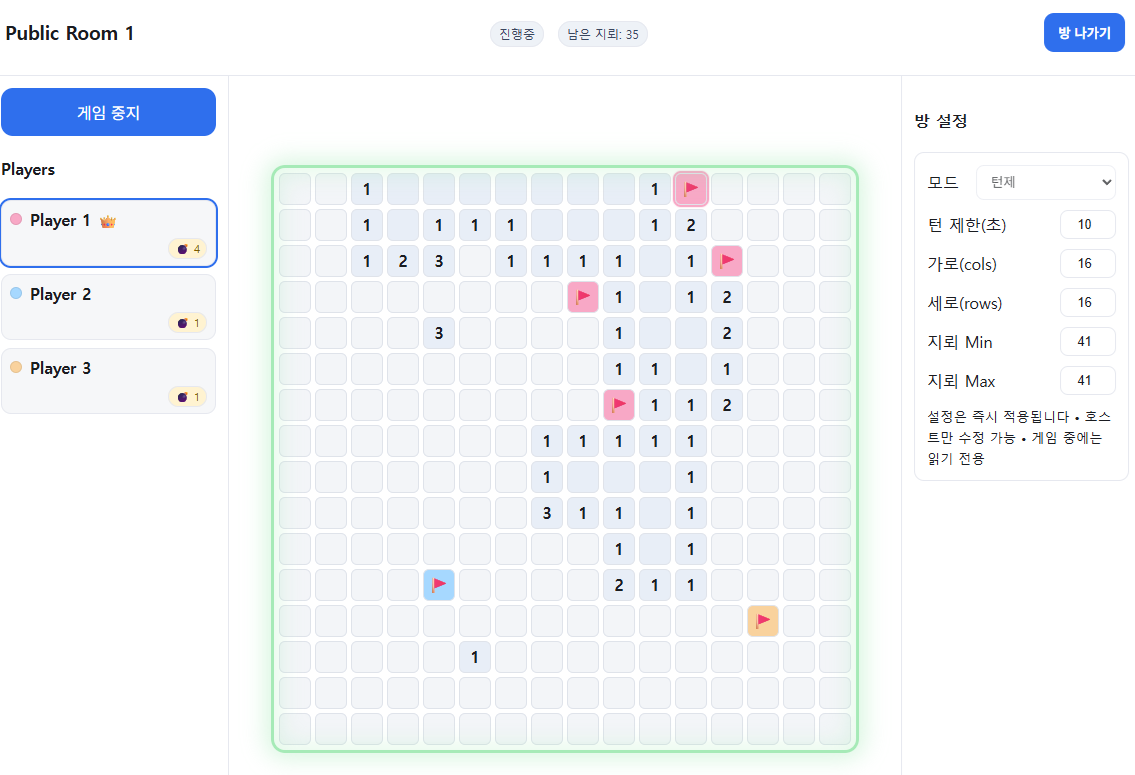Select the Player 3 card

click(109, 381)
